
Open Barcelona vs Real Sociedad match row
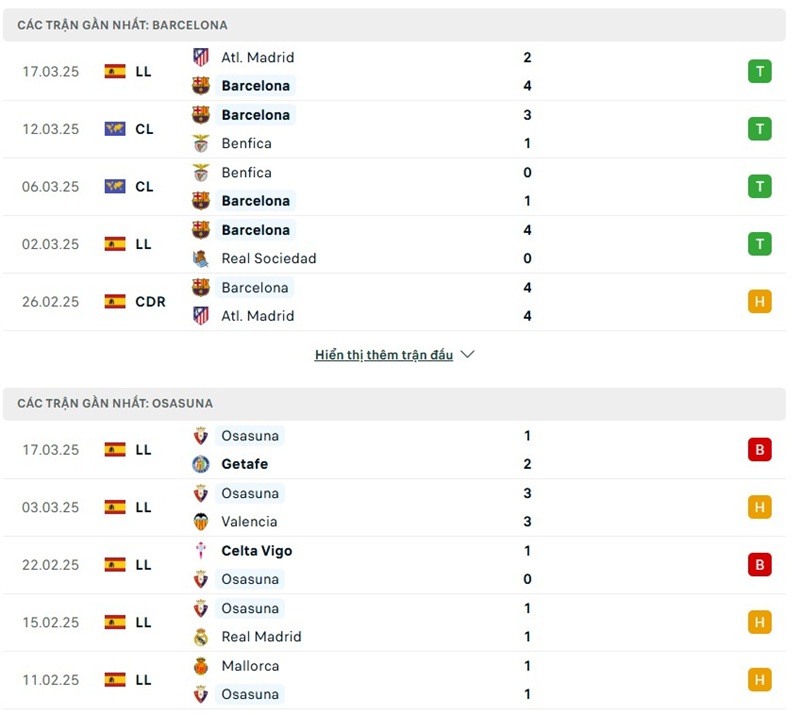click(x=400, y=244)
